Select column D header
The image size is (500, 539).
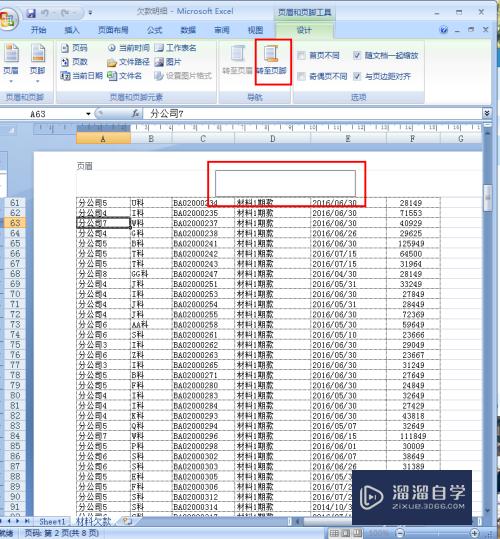(272, 139)
